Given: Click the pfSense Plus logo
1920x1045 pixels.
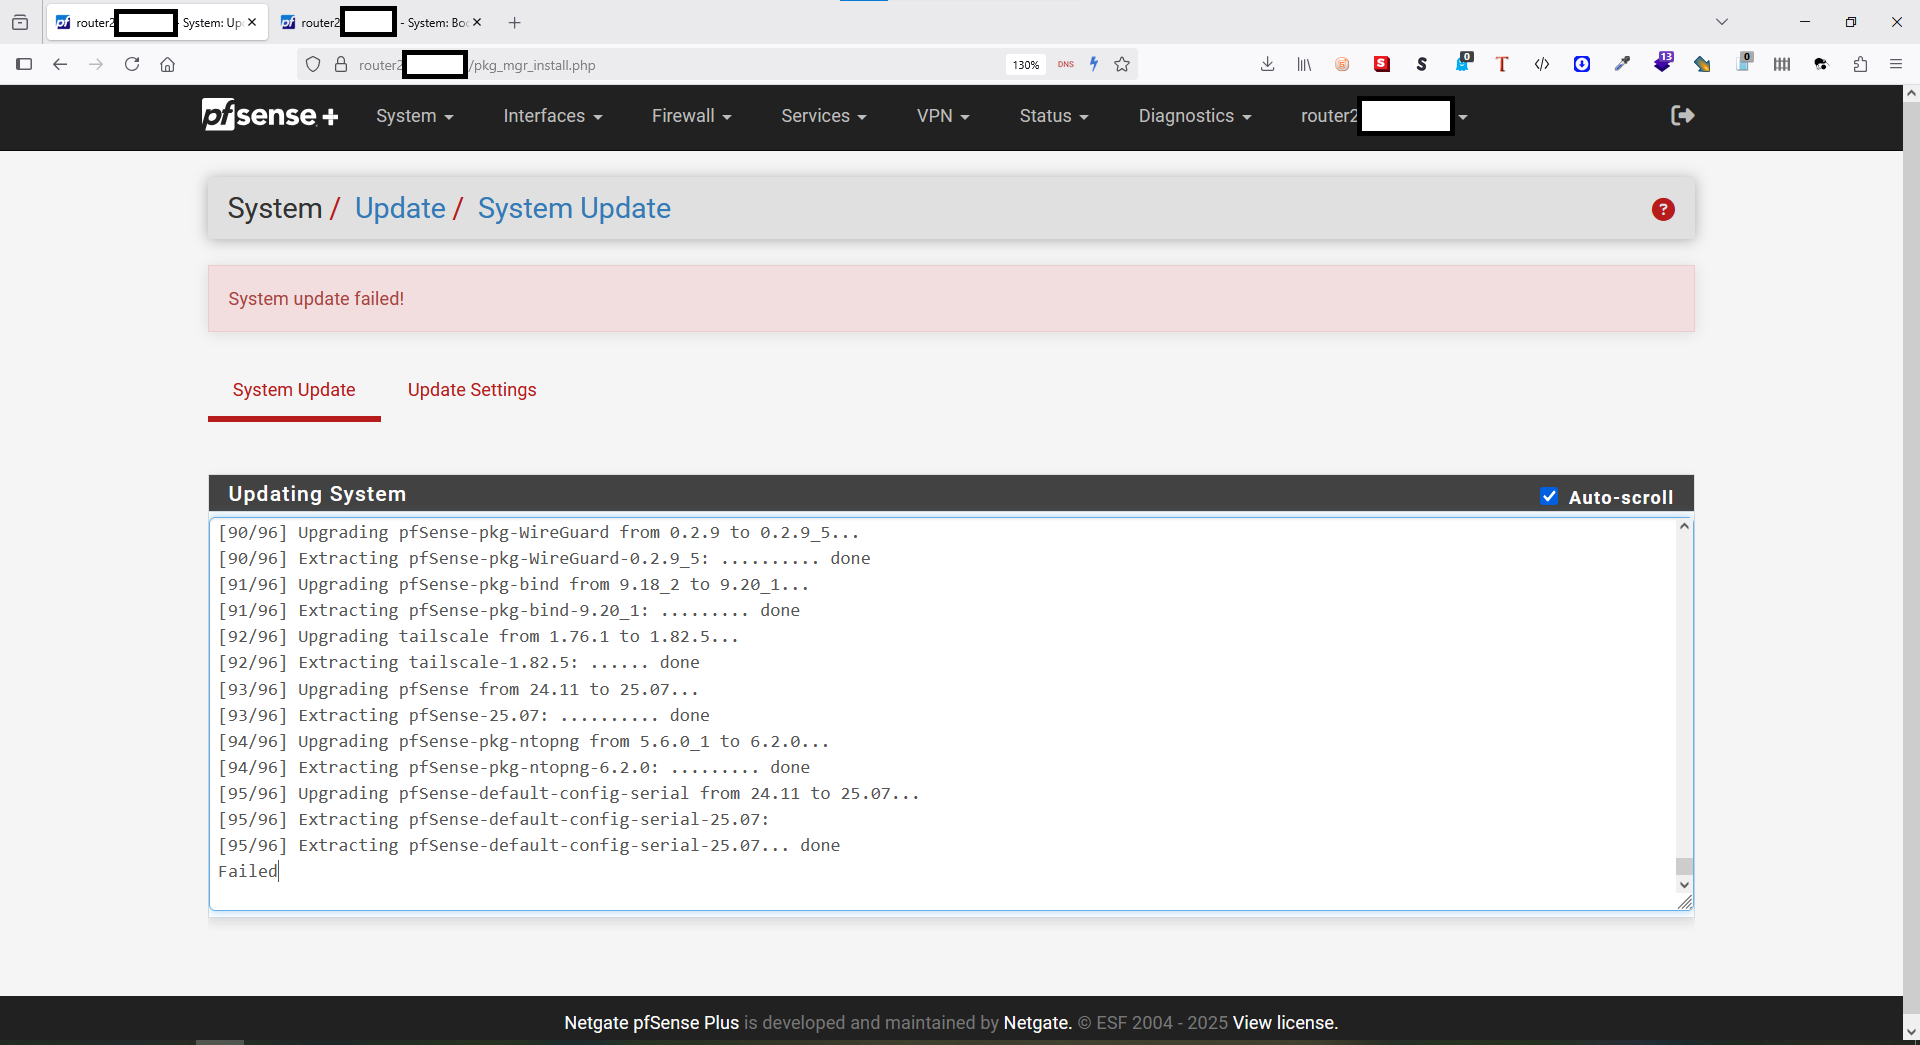Looking at the screenshot, I should coord(270,116).
